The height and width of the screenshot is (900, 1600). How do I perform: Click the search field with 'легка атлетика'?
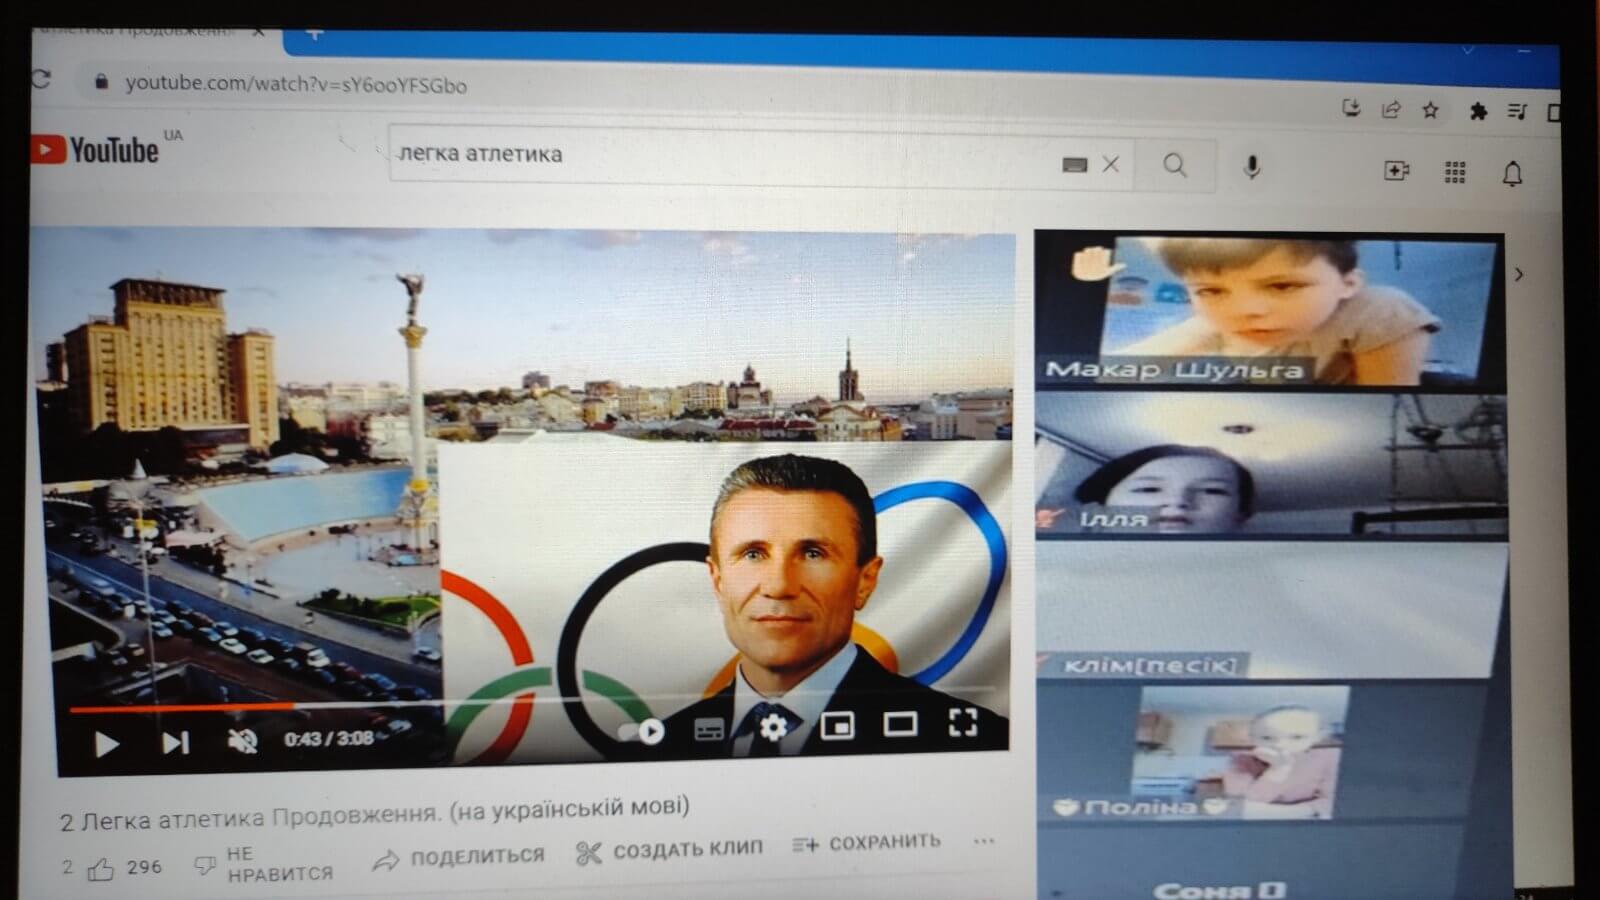(x=720, y=156)
